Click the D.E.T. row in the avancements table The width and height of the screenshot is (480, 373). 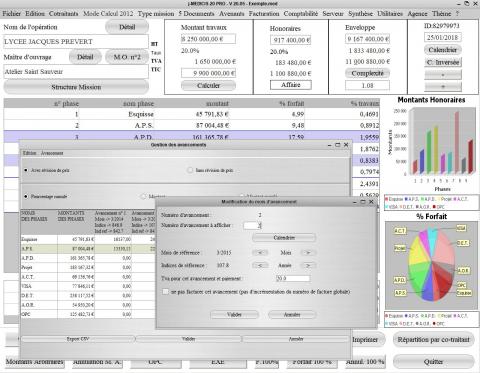point(88,295)
